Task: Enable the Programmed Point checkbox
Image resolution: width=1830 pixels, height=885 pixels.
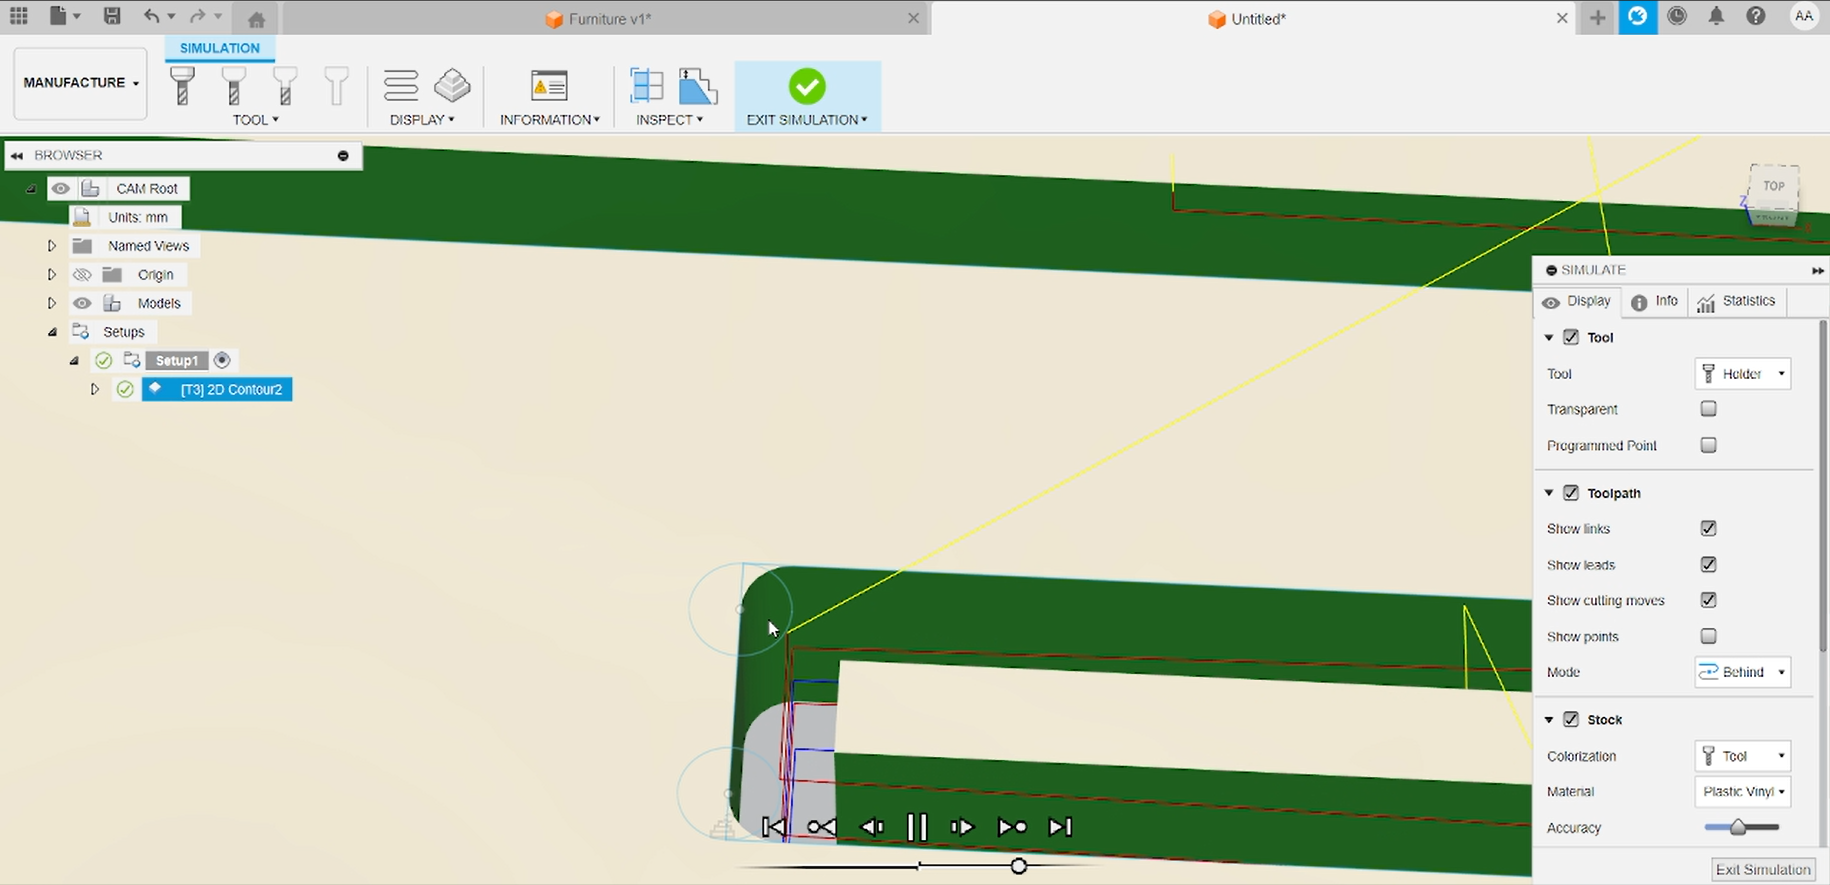Action: [1708, 445]
